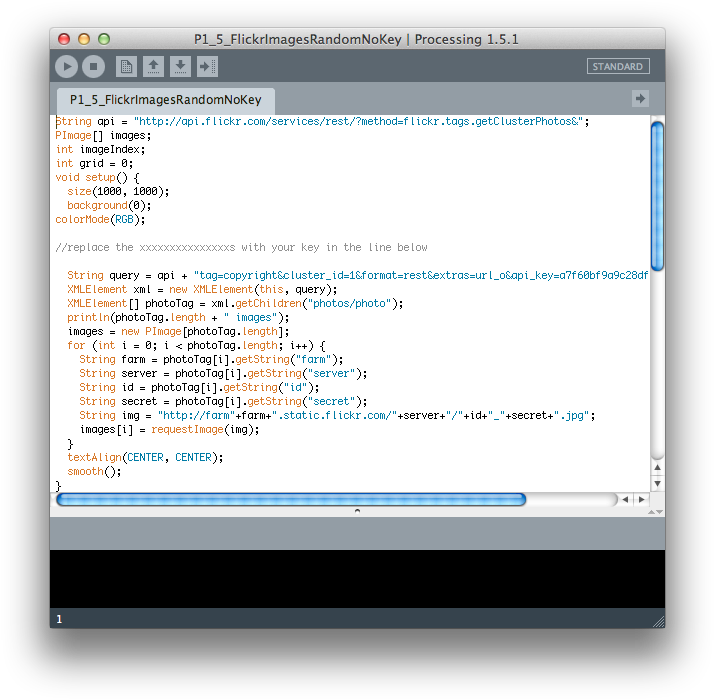
Task: Click the 'println(photoTag.length' line
Action: (x=178, y=317)
